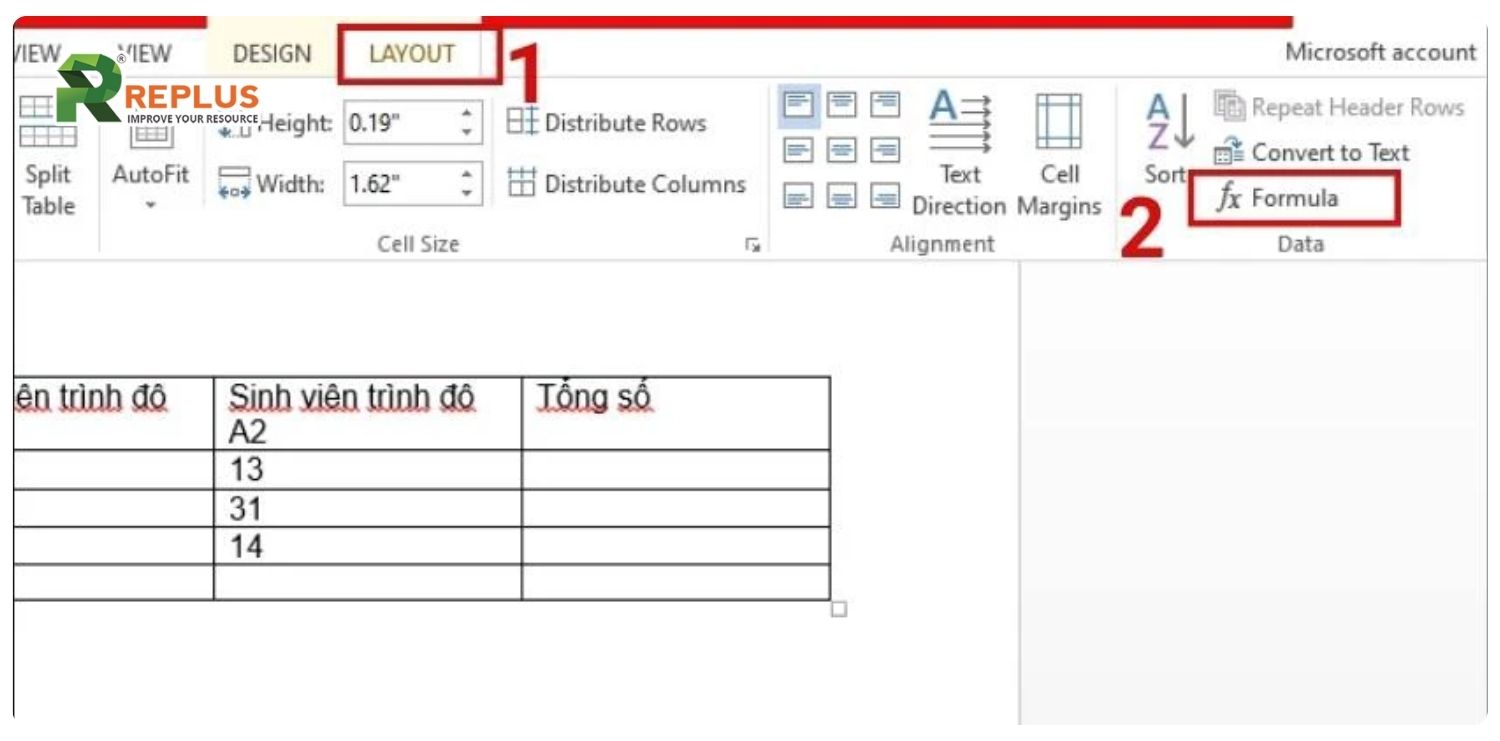Image resolution: width=1500 pixels, height=741 pixels.
Task: Increase row Height with up arrow
Action: point(467,113)
